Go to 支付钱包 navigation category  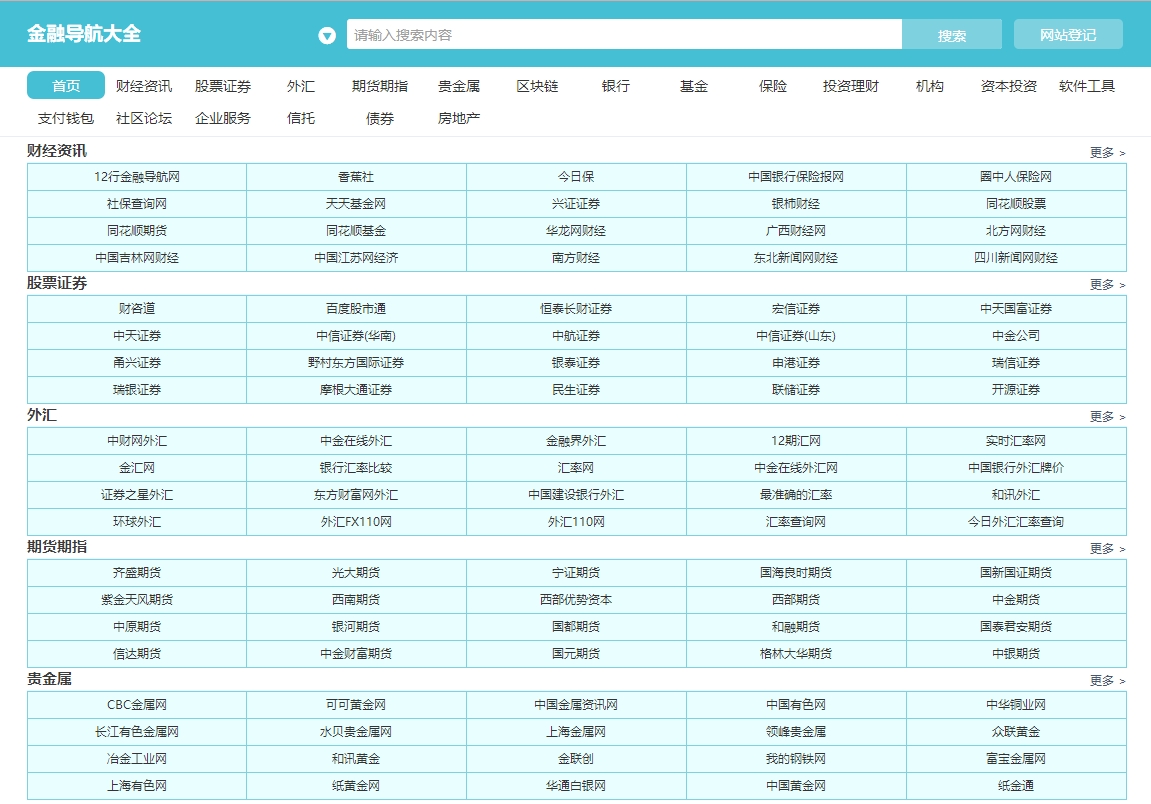coord(66,118)
